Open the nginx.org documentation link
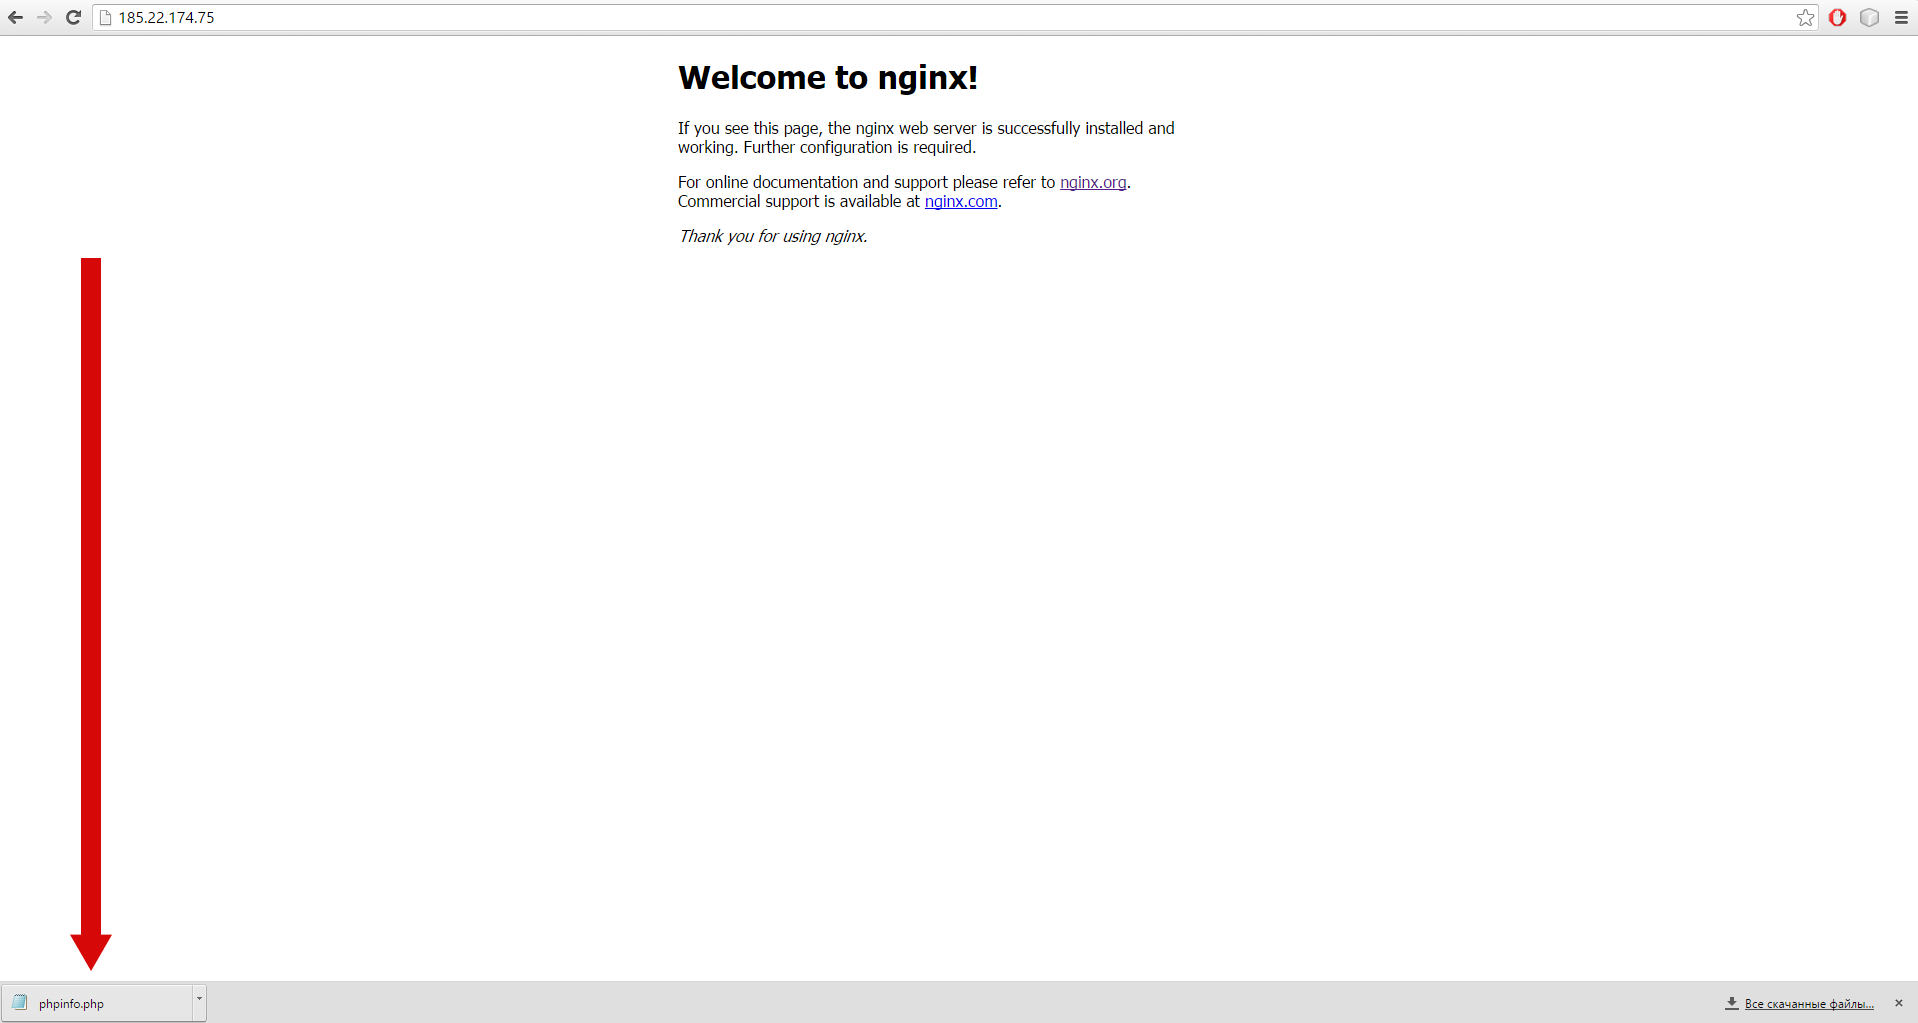 1093,182
